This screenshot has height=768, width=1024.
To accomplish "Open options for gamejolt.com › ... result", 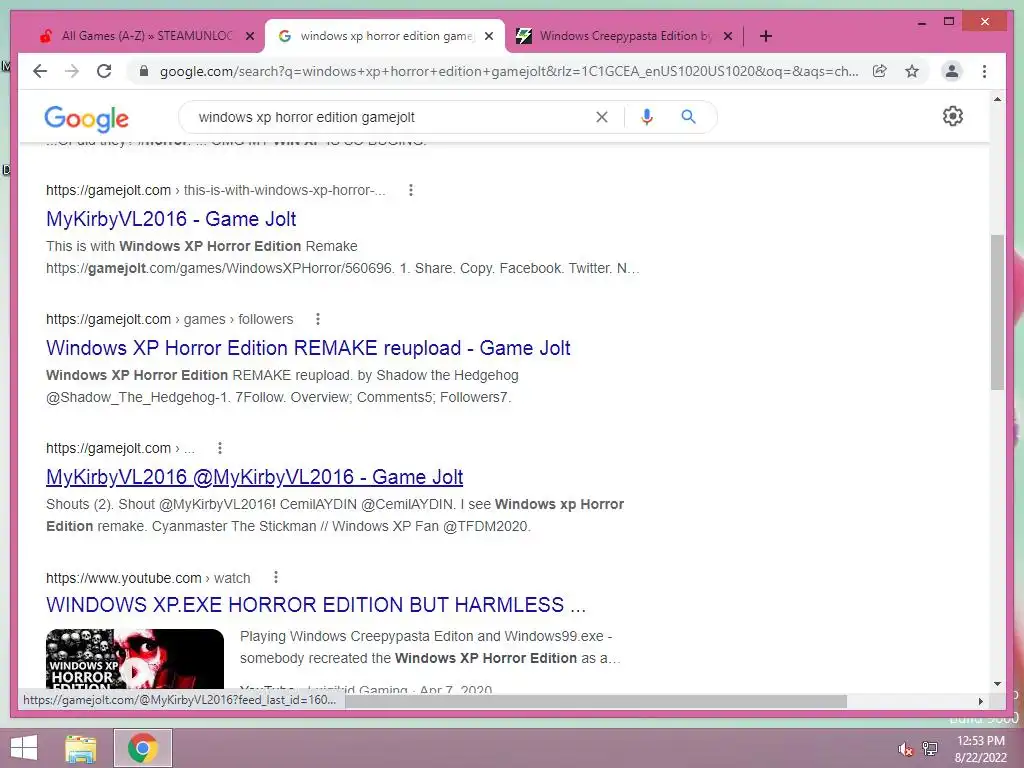I will 220,448.
